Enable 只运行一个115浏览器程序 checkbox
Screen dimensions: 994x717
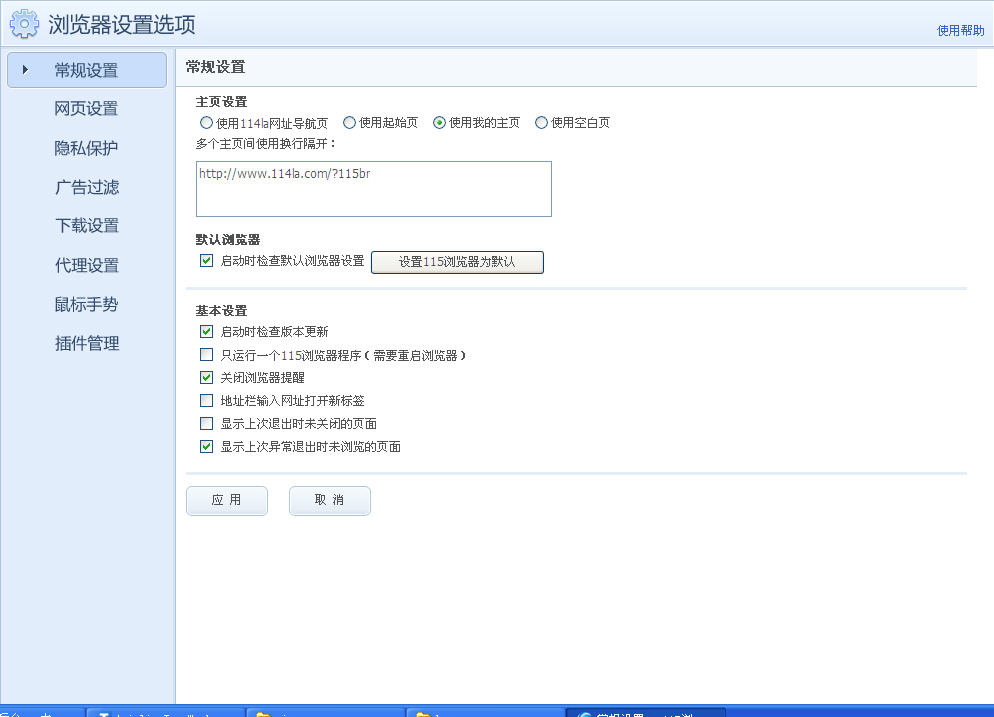207,355
